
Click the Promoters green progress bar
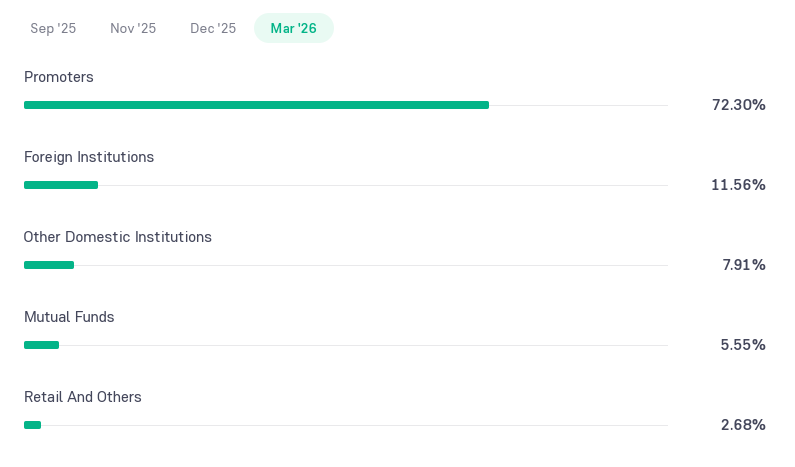(257, 105)
